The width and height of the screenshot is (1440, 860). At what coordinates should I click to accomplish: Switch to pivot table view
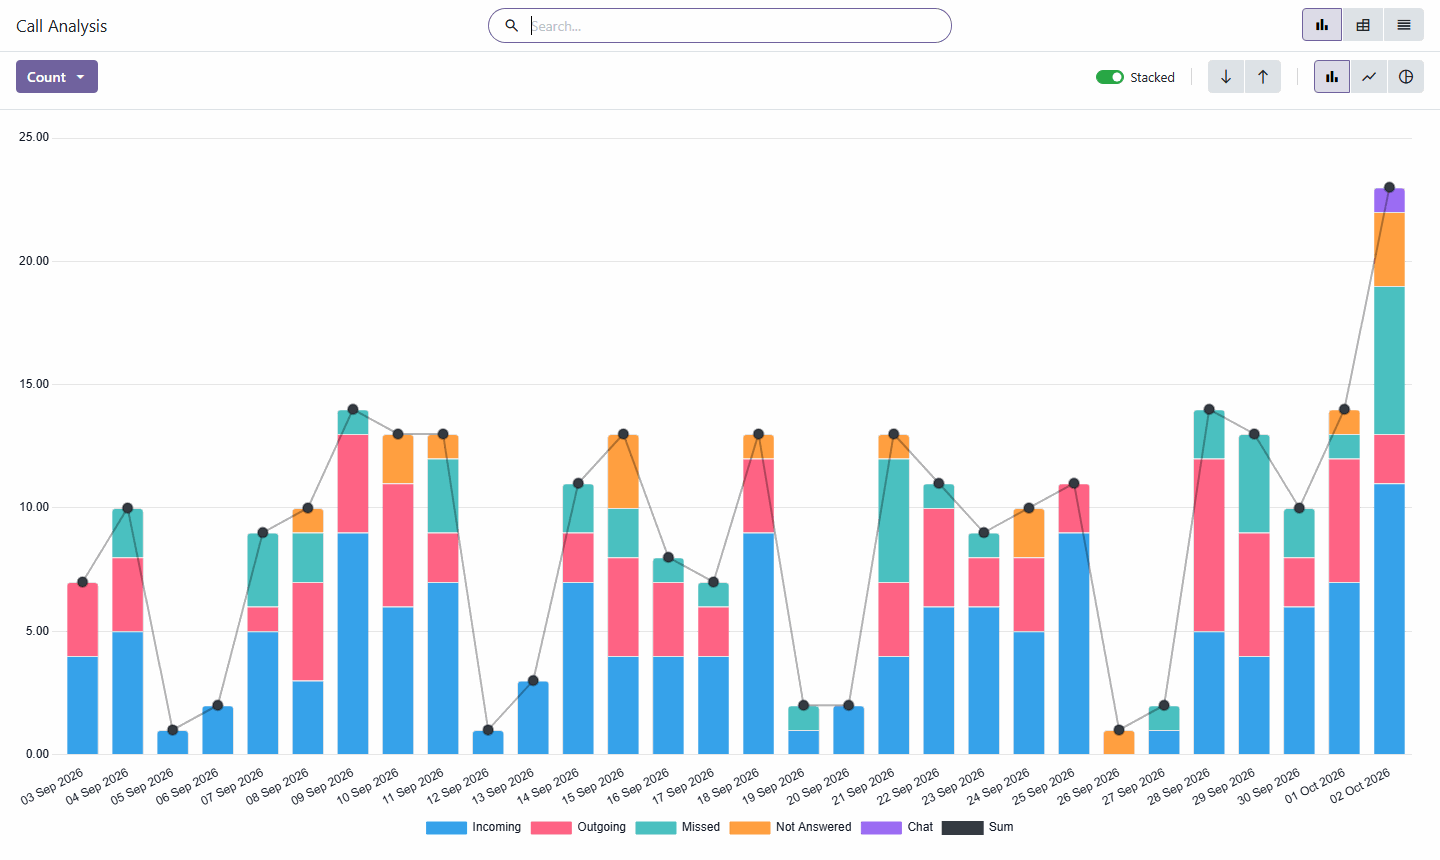pos(1363,25)
